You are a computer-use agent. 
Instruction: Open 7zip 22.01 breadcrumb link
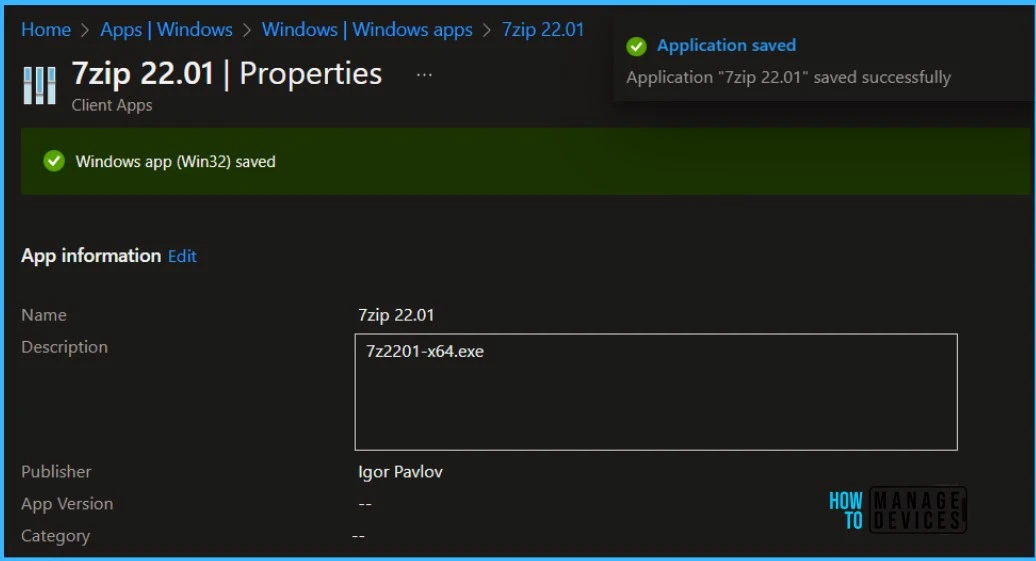point(542,30)
